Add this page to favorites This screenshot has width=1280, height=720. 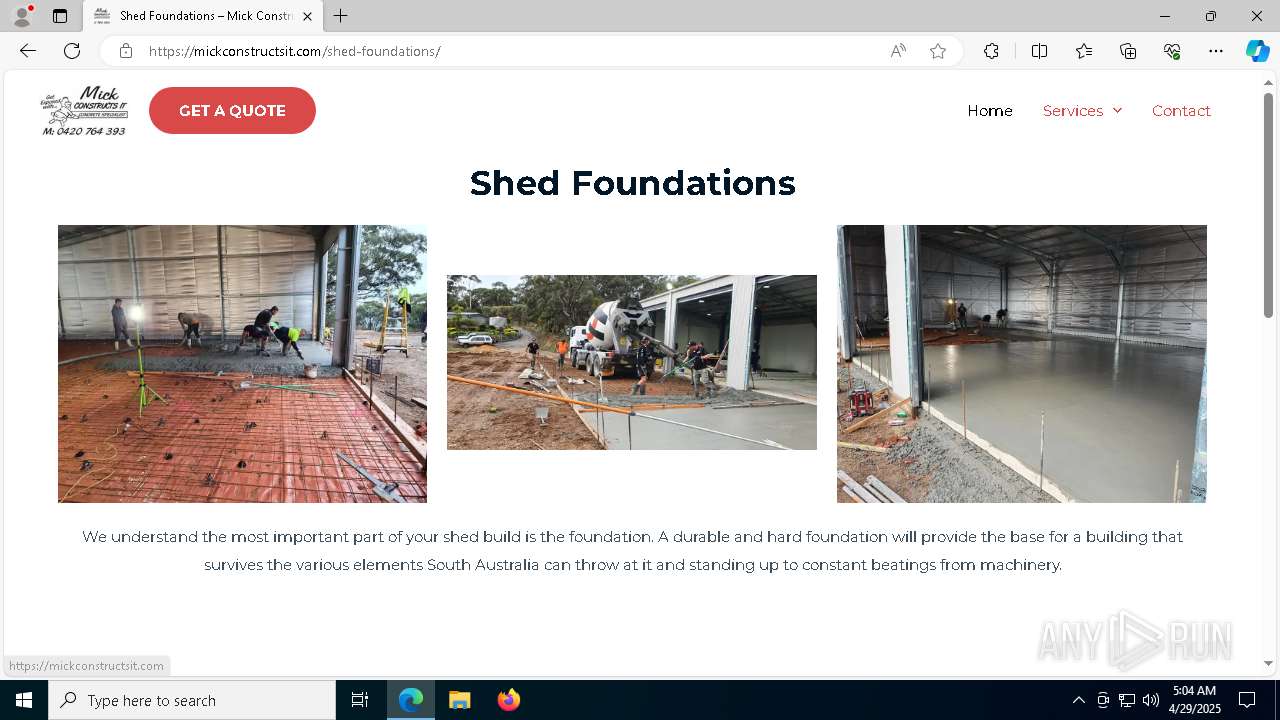click(938, 51)
